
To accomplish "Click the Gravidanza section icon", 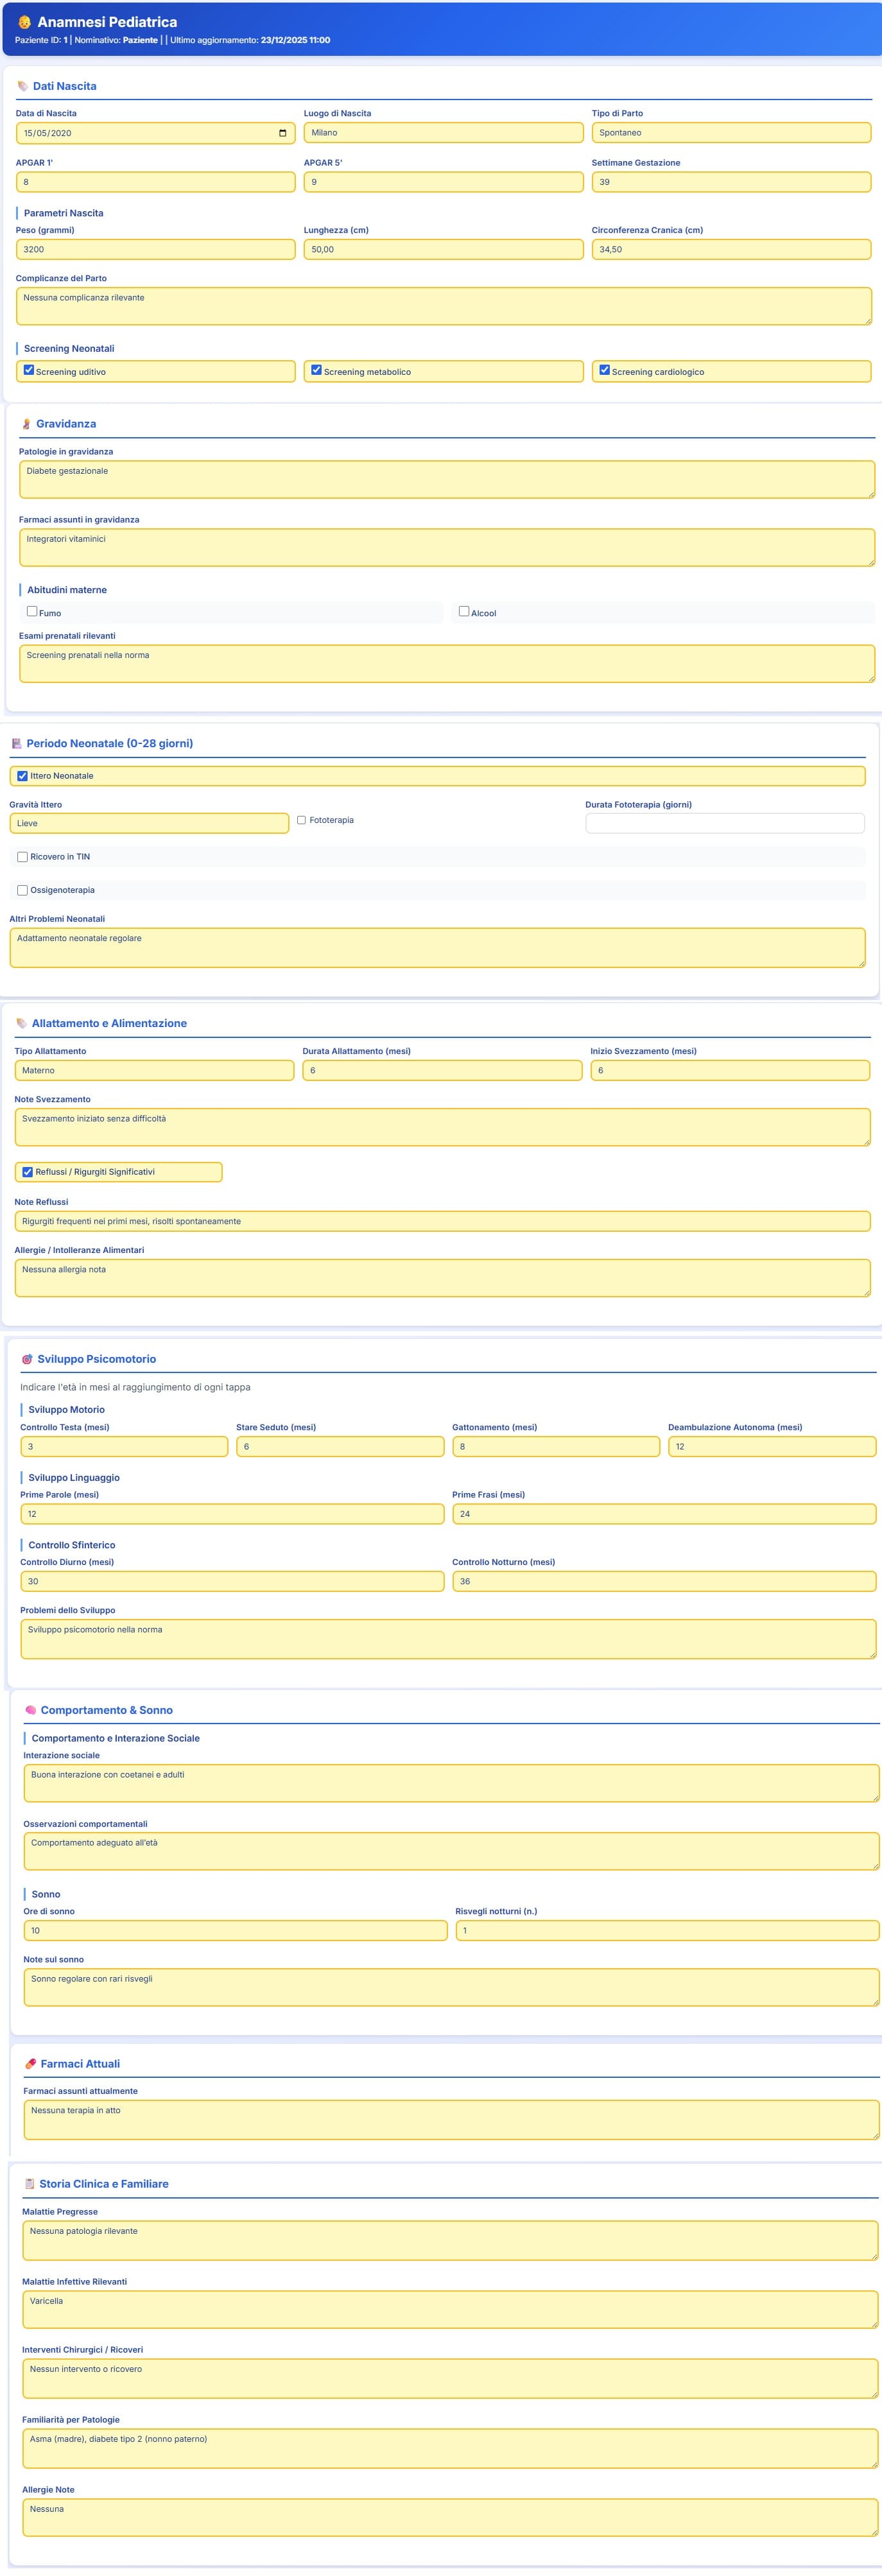I will pos(26,424).
